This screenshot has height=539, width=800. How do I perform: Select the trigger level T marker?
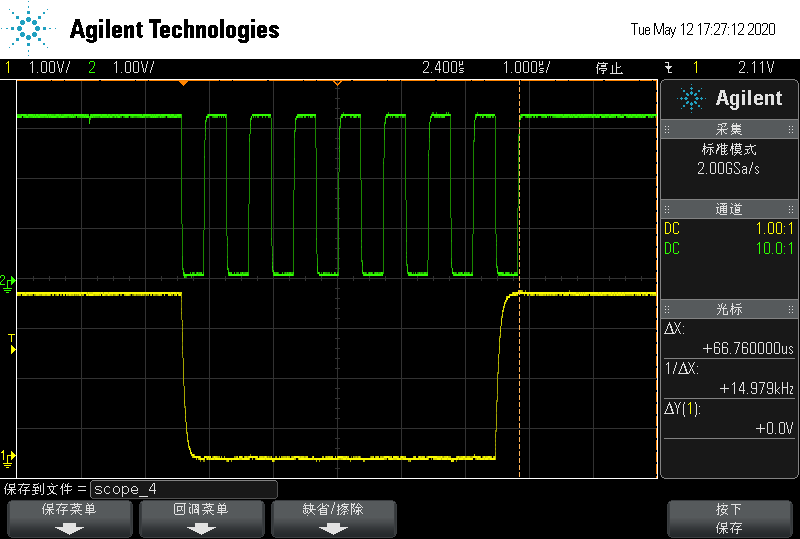12,344
